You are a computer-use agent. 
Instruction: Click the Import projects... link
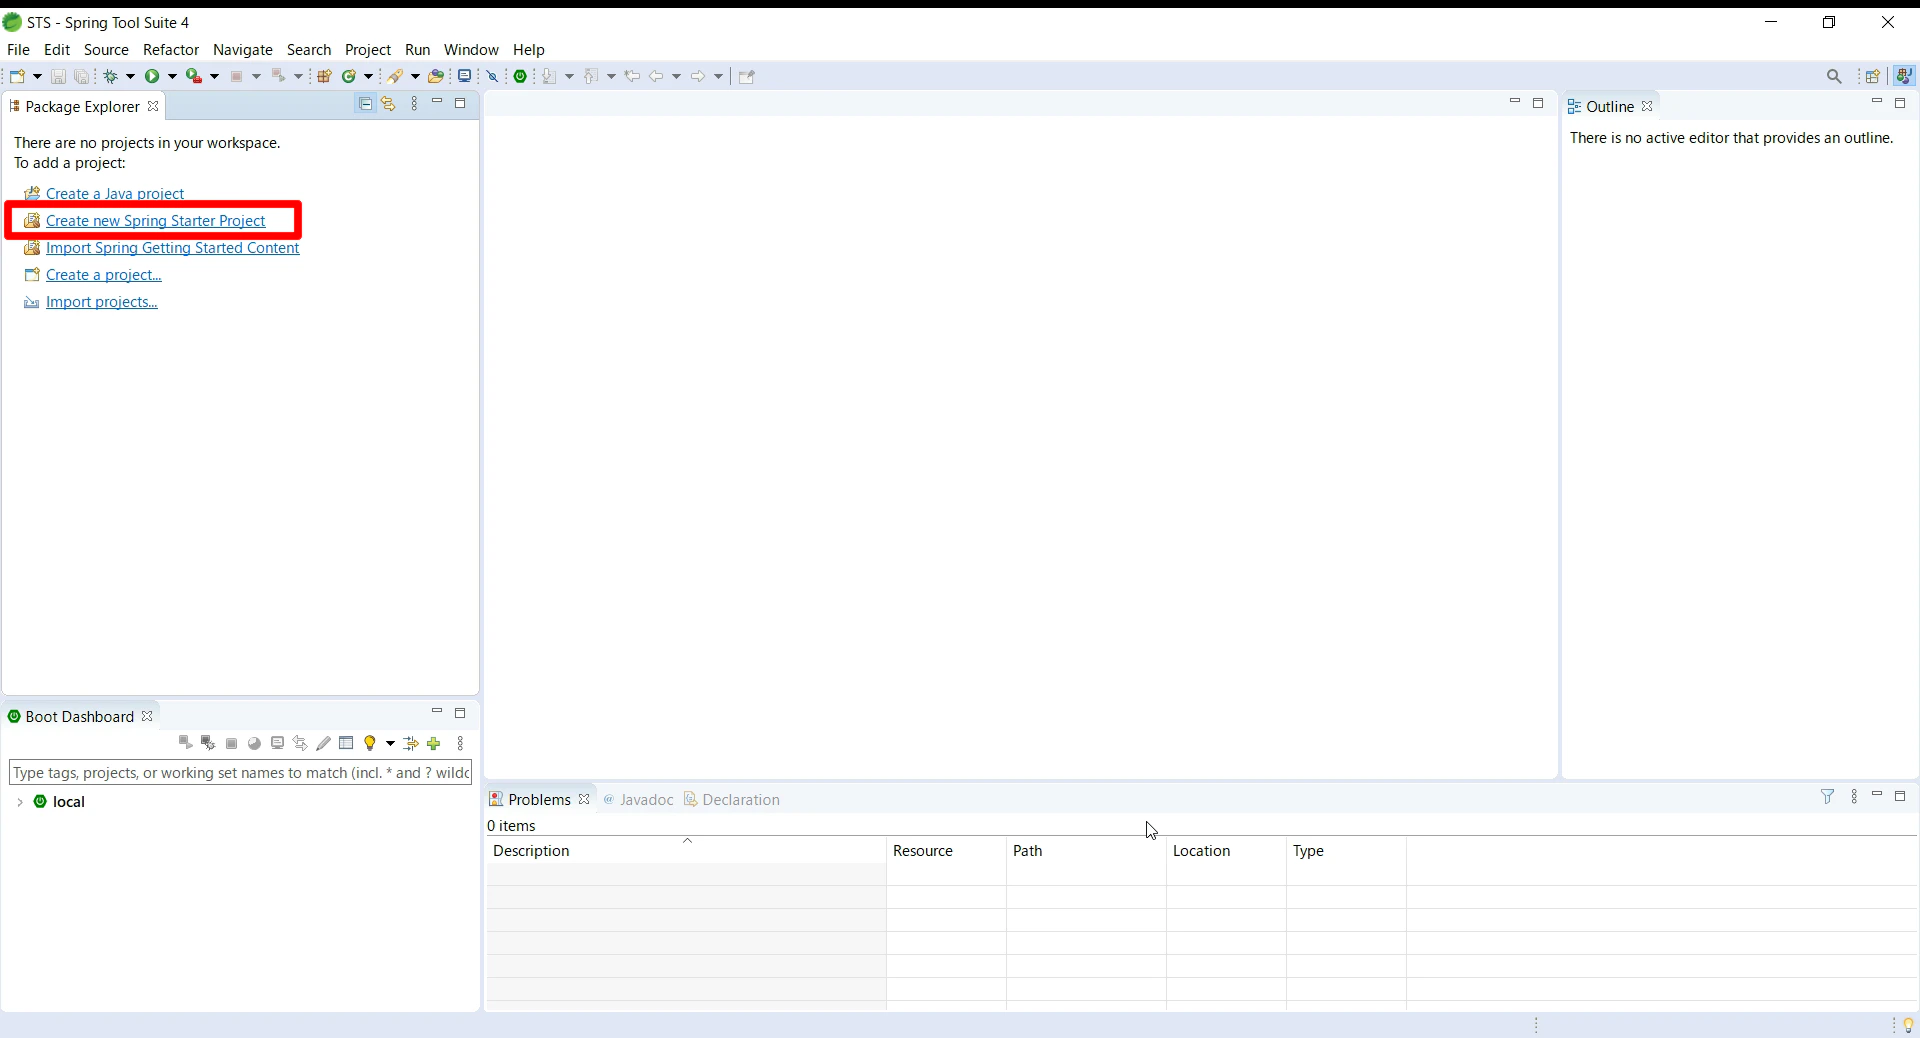pos(102,302)
